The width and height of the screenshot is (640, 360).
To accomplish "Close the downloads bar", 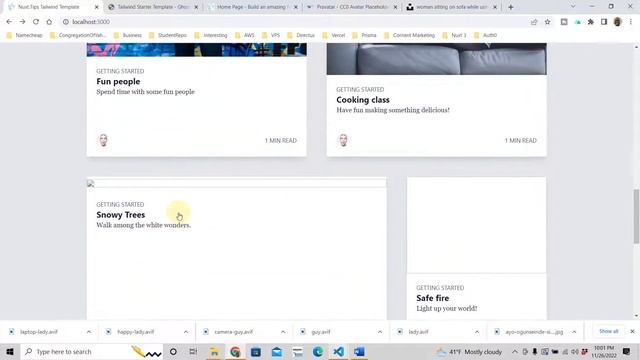I will pos(632,331).
